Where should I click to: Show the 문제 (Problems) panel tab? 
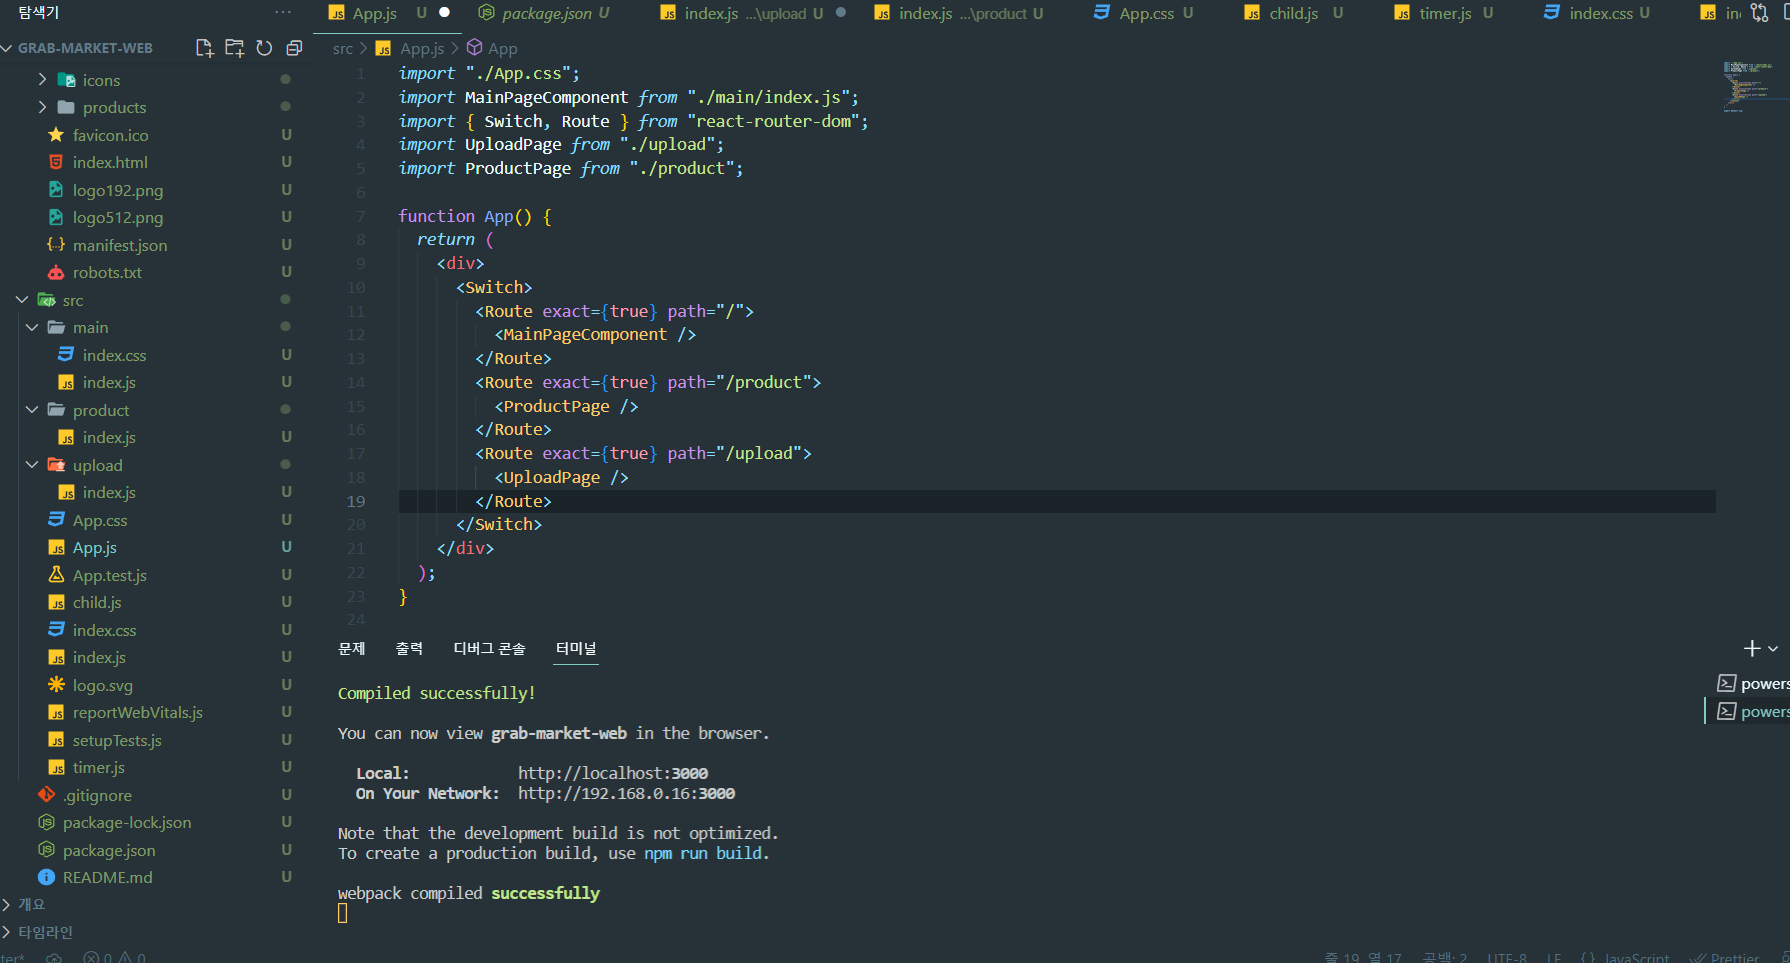tap(352, 649)
